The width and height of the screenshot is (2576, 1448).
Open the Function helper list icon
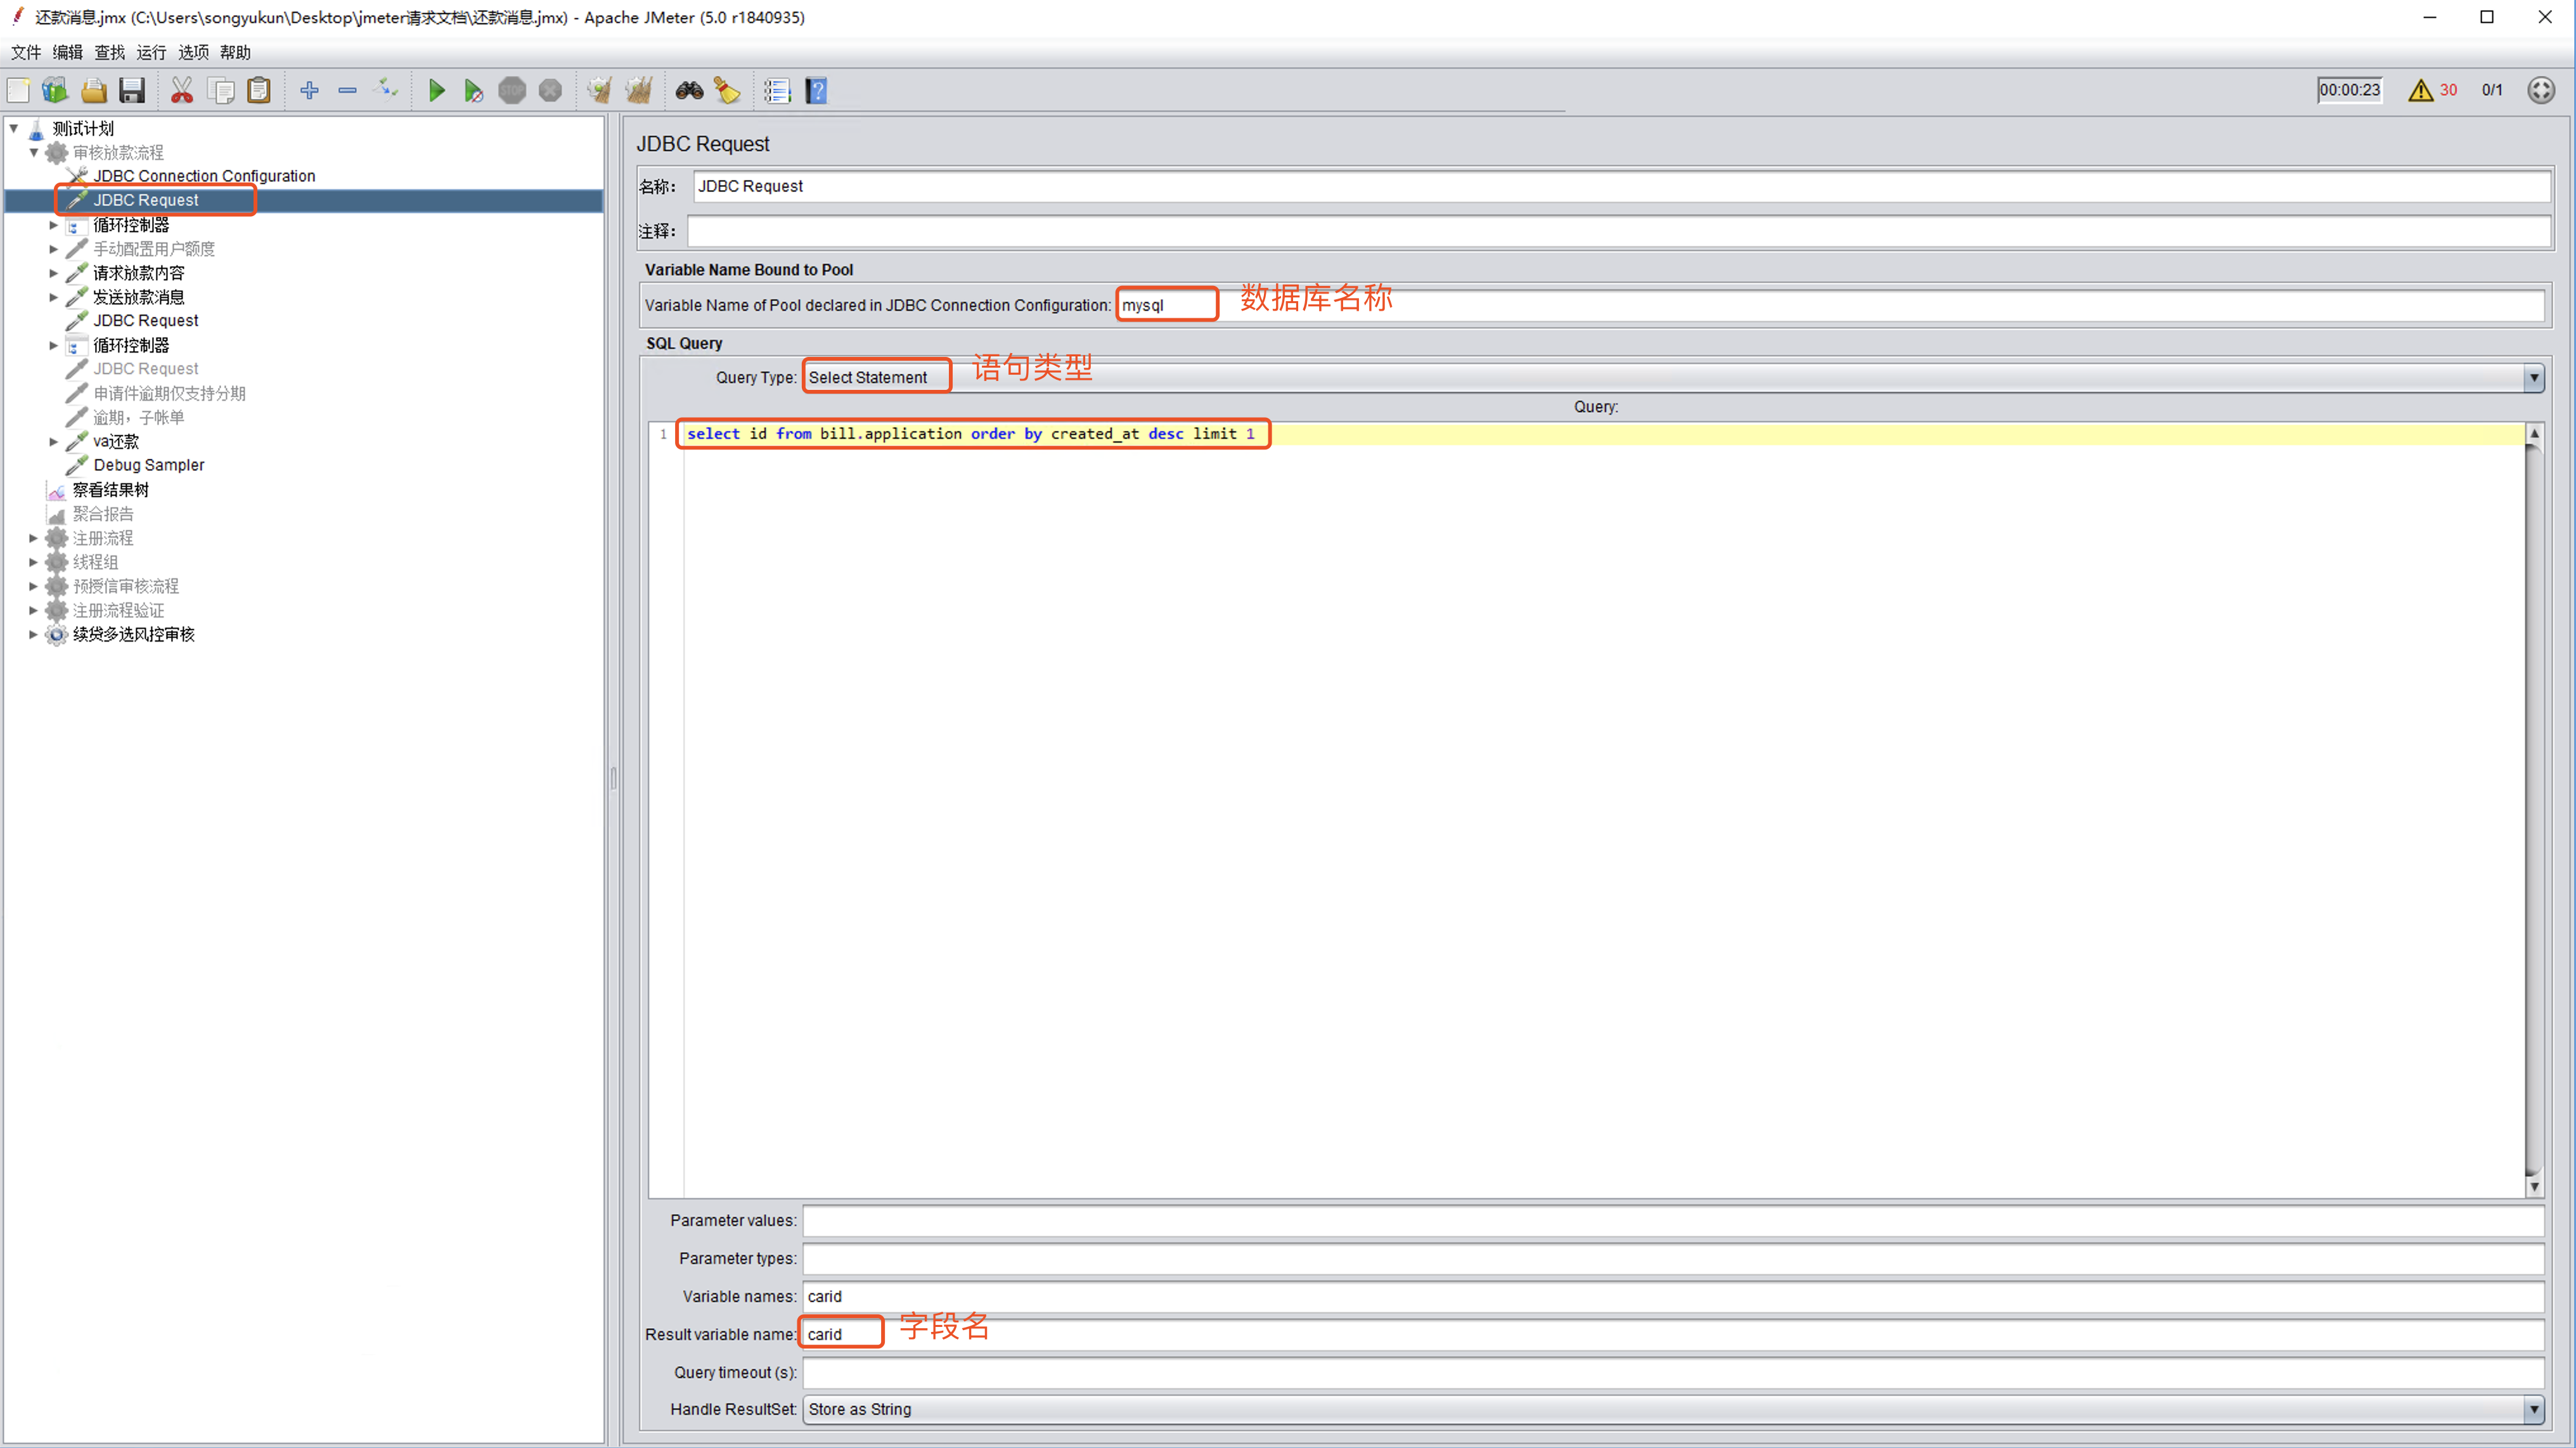point(777,91)
